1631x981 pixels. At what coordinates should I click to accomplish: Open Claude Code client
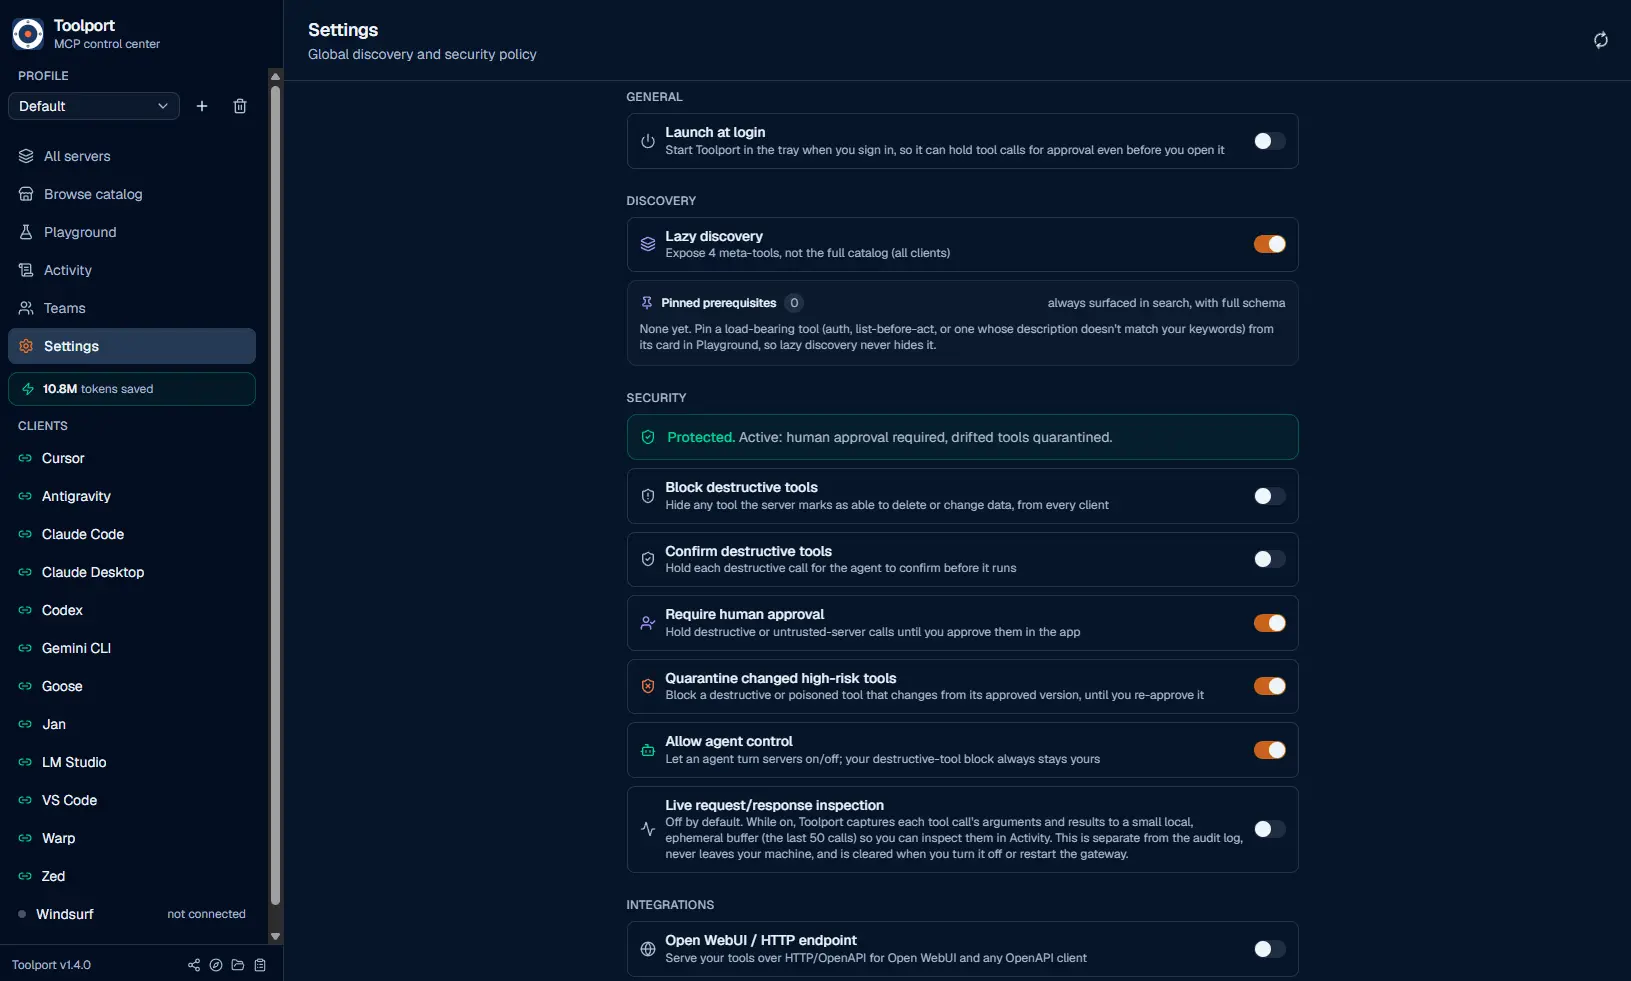pos(132,534)
